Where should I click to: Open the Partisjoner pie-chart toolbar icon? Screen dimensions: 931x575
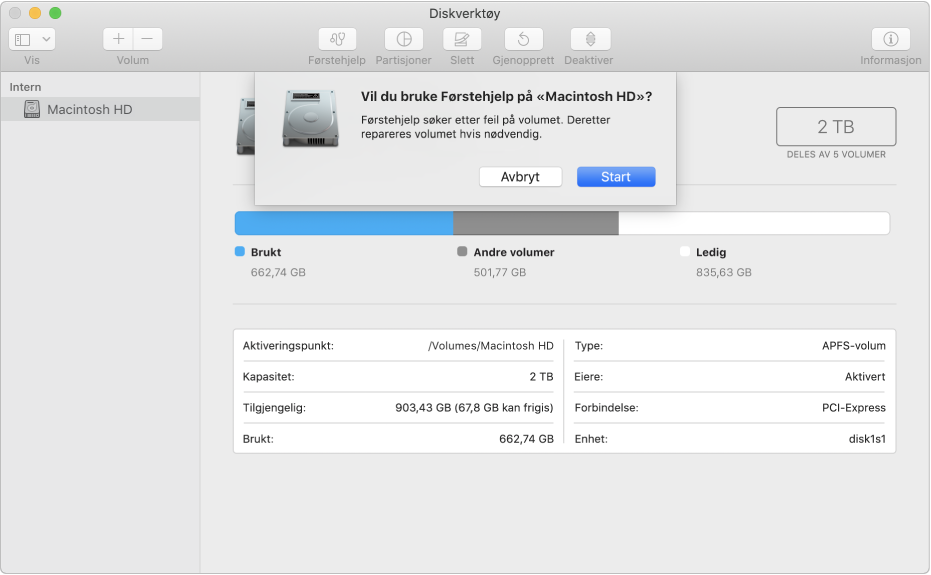click(x=404, y=39)
